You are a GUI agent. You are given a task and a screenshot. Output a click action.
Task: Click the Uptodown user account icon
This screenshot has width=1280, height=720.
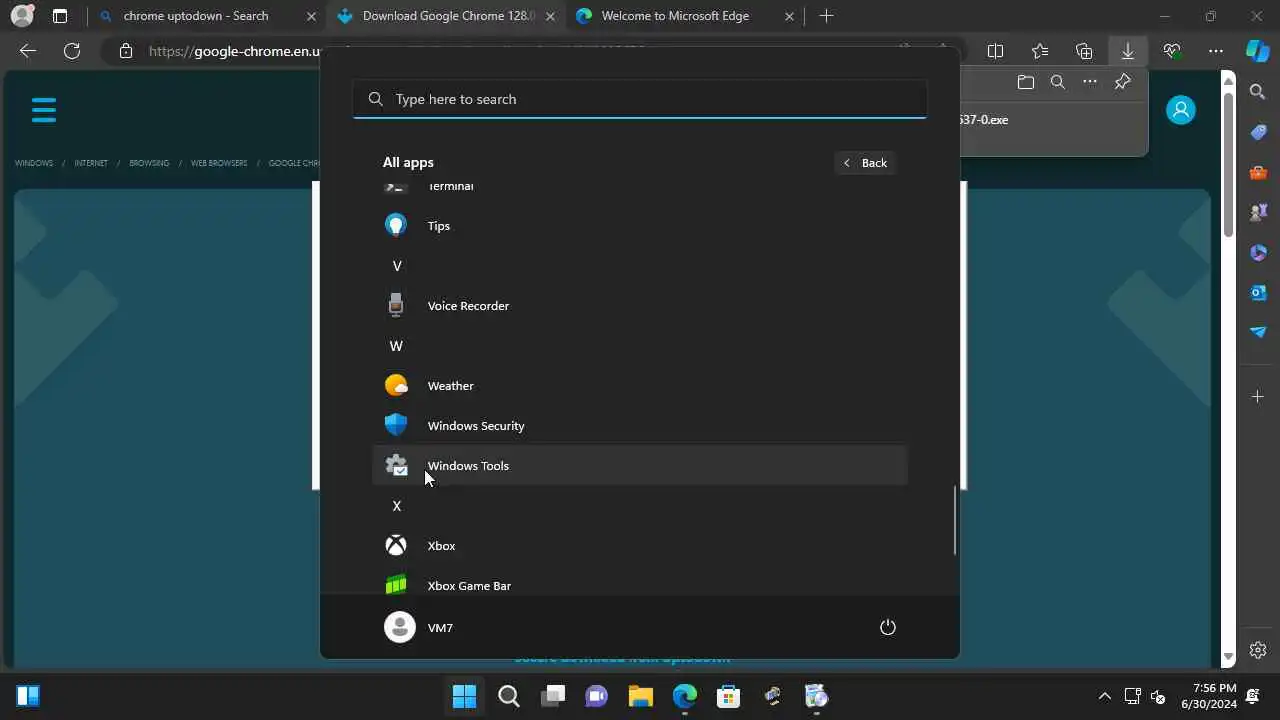tap(1181, 109)
